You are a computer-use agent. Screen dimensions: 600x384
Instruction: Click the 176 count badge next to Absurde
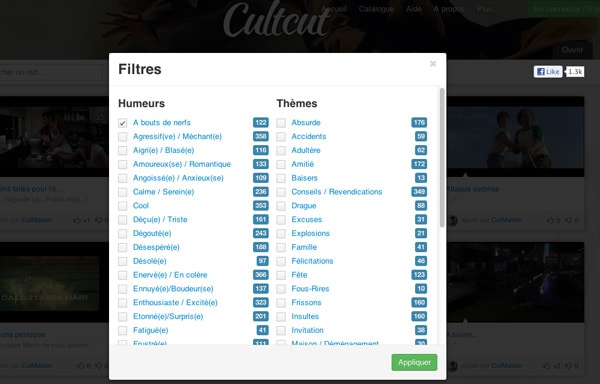coord(419,122)
